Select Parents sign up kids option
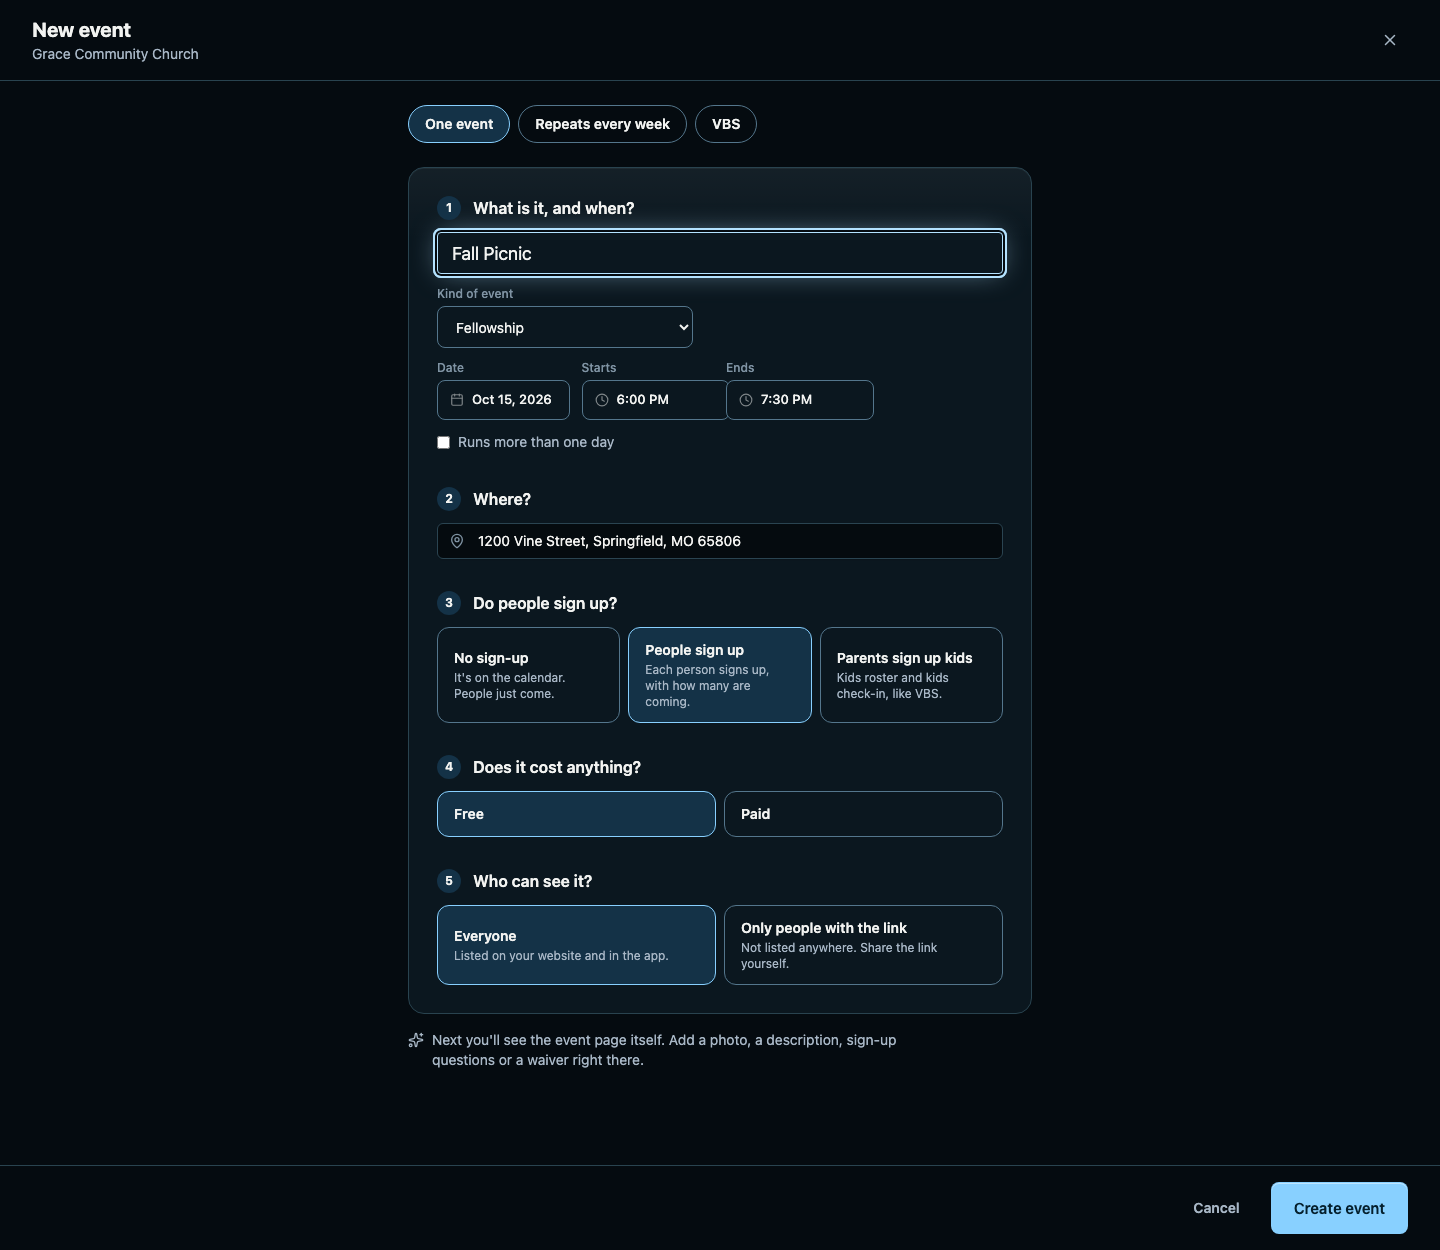This screenshot has width=1440, height=1250. pos(911,675)
